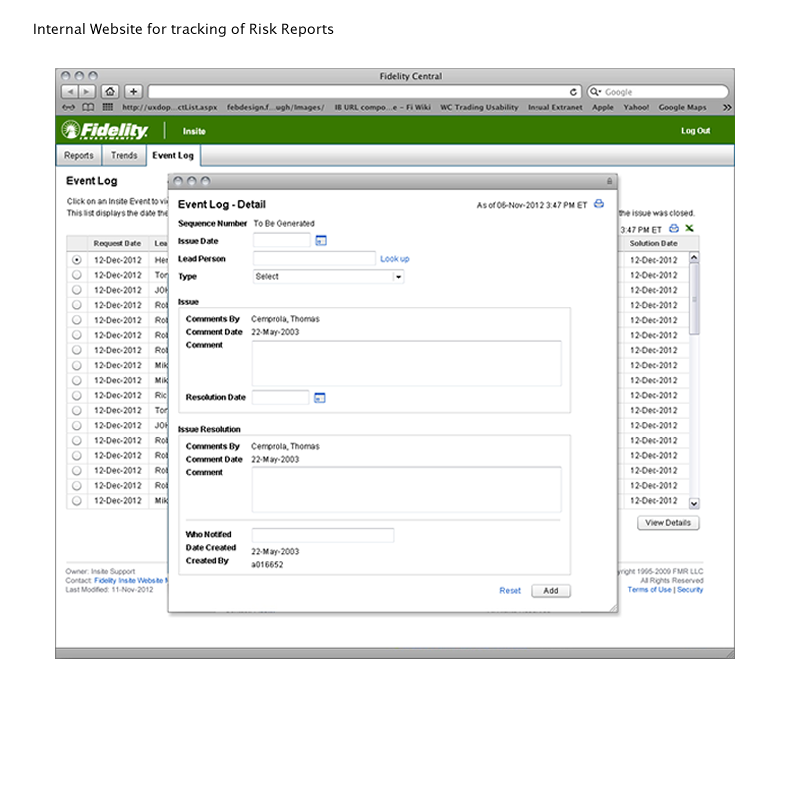Select the first row radio button
792x792 pixels.
[x=77, y=260]
